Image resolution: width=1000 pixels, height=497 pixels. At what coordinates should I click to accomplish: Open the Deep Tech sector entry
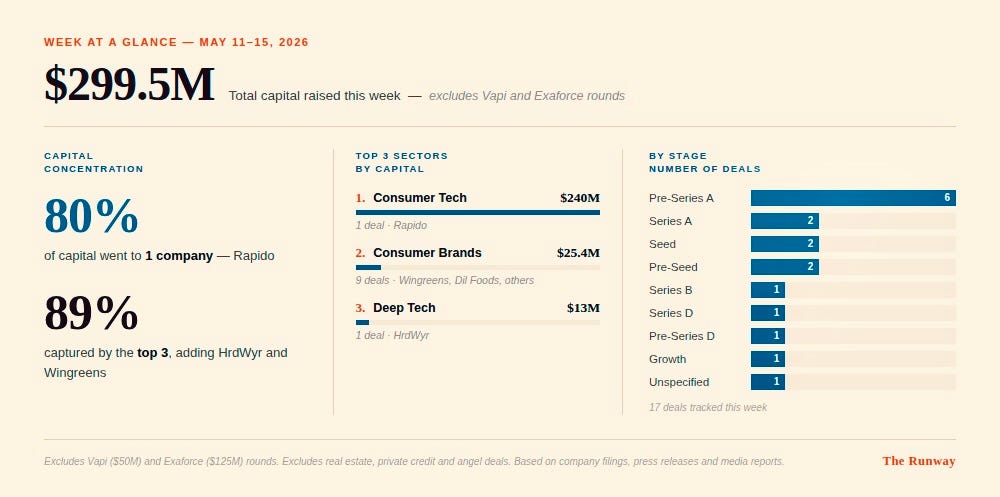pos(478,320)
